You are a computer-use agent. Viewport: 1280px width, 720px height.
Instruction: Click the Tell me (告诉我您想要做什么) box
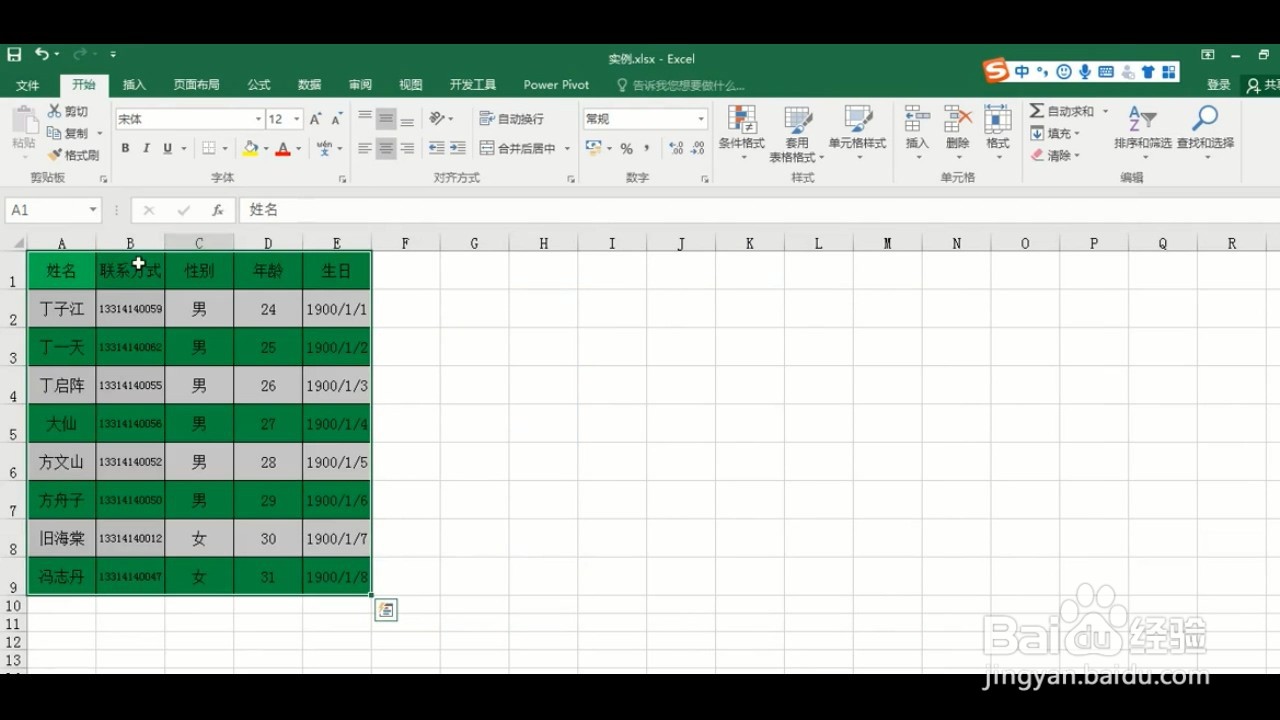(x=681, y=85)
